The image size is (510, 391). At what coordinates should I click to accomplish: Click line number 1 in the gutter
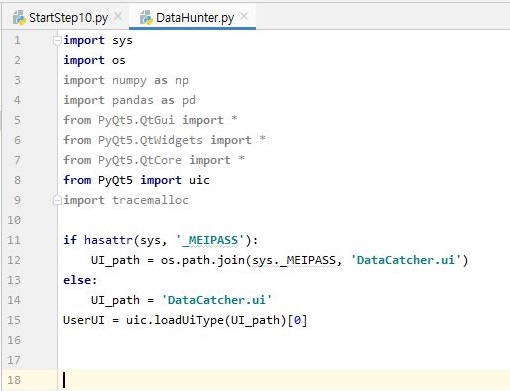tap(17, 40)
